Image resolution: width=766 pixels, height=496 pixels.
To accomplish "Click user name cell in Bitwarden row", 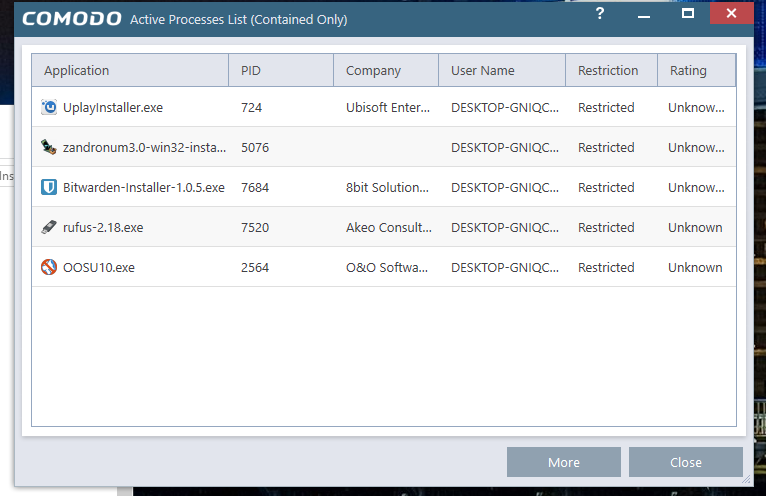I will click(505, 188).
